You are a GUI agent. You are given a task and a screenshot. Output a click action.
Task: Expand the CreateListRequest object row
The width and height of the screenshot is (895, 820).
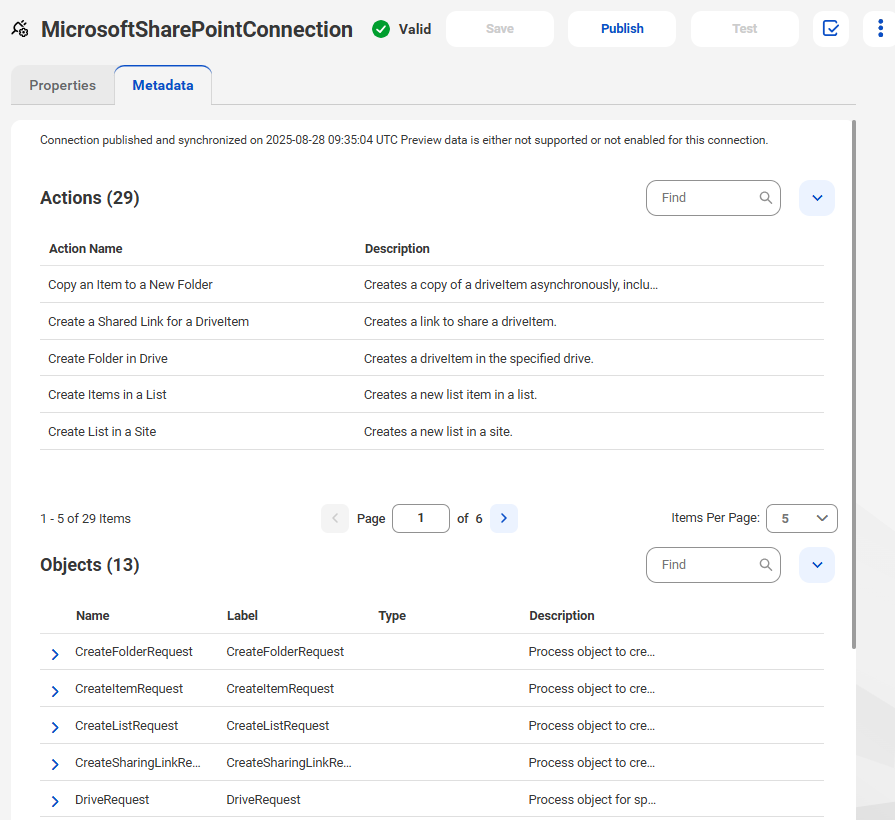(x=55, y=728)
